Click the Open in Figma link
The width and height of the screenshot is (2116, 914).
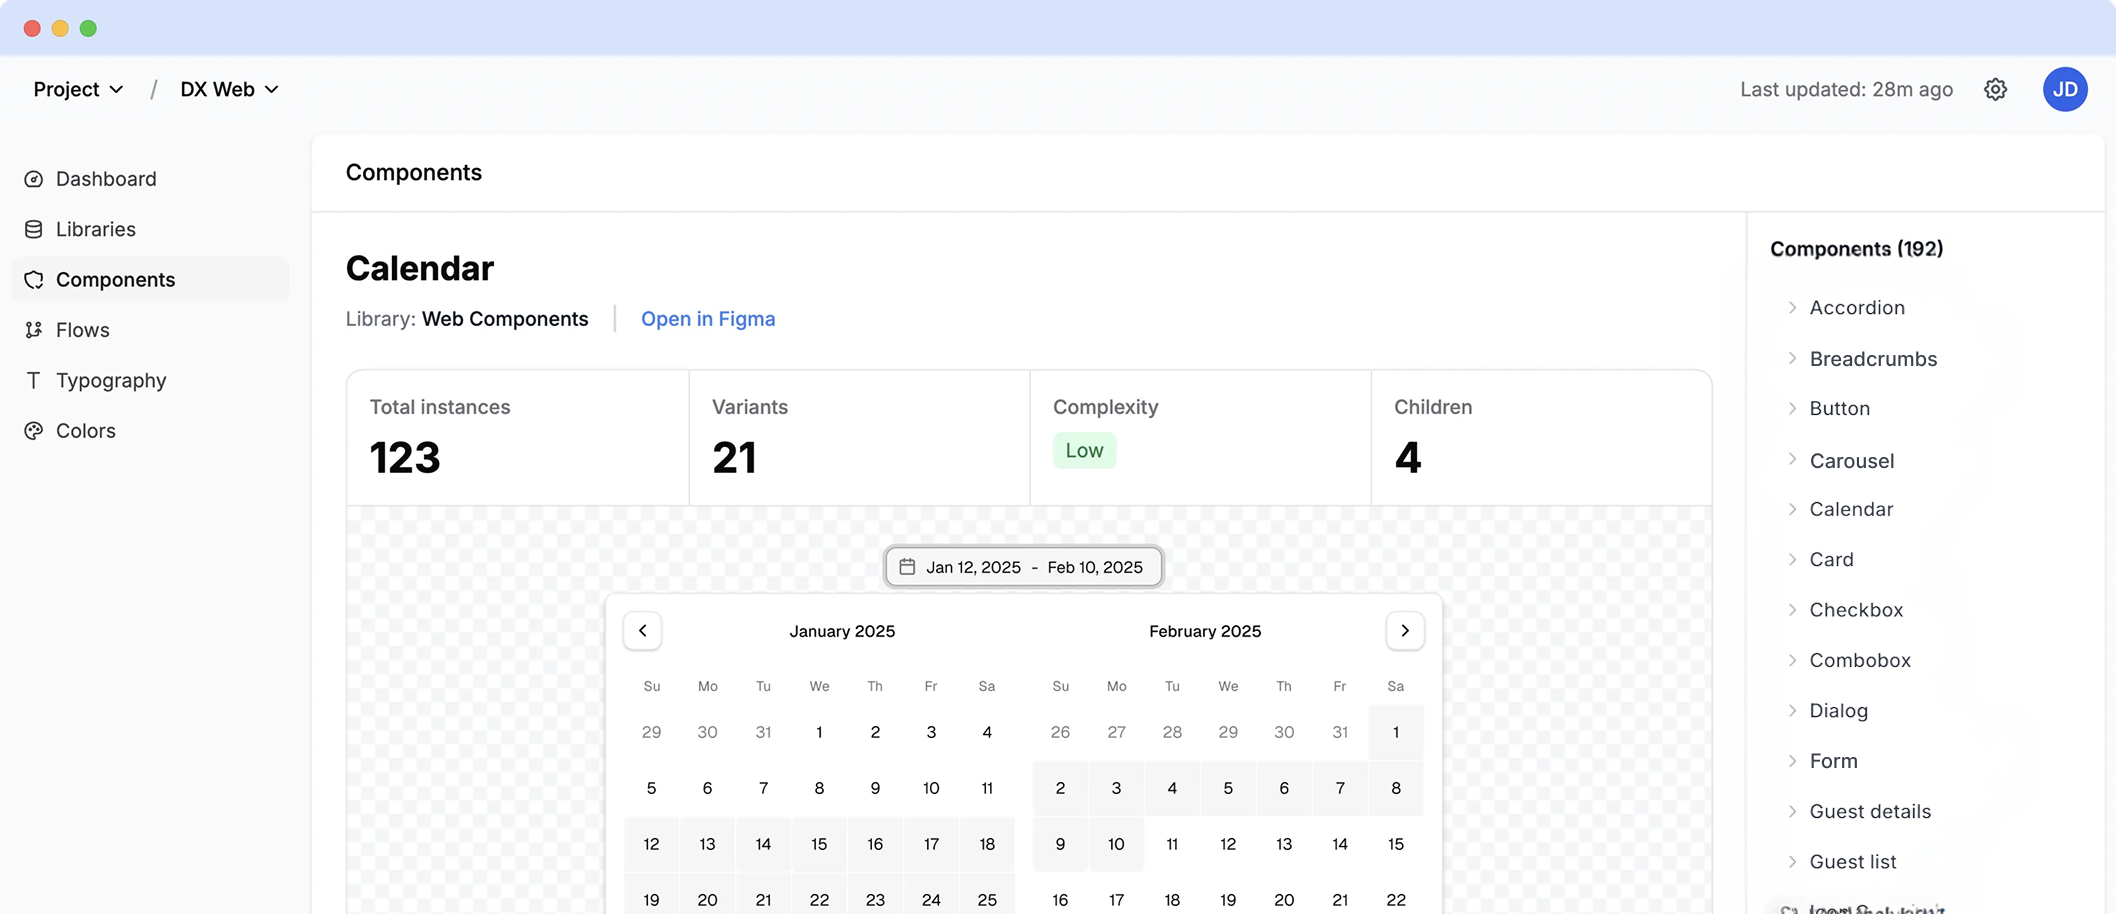708,319
